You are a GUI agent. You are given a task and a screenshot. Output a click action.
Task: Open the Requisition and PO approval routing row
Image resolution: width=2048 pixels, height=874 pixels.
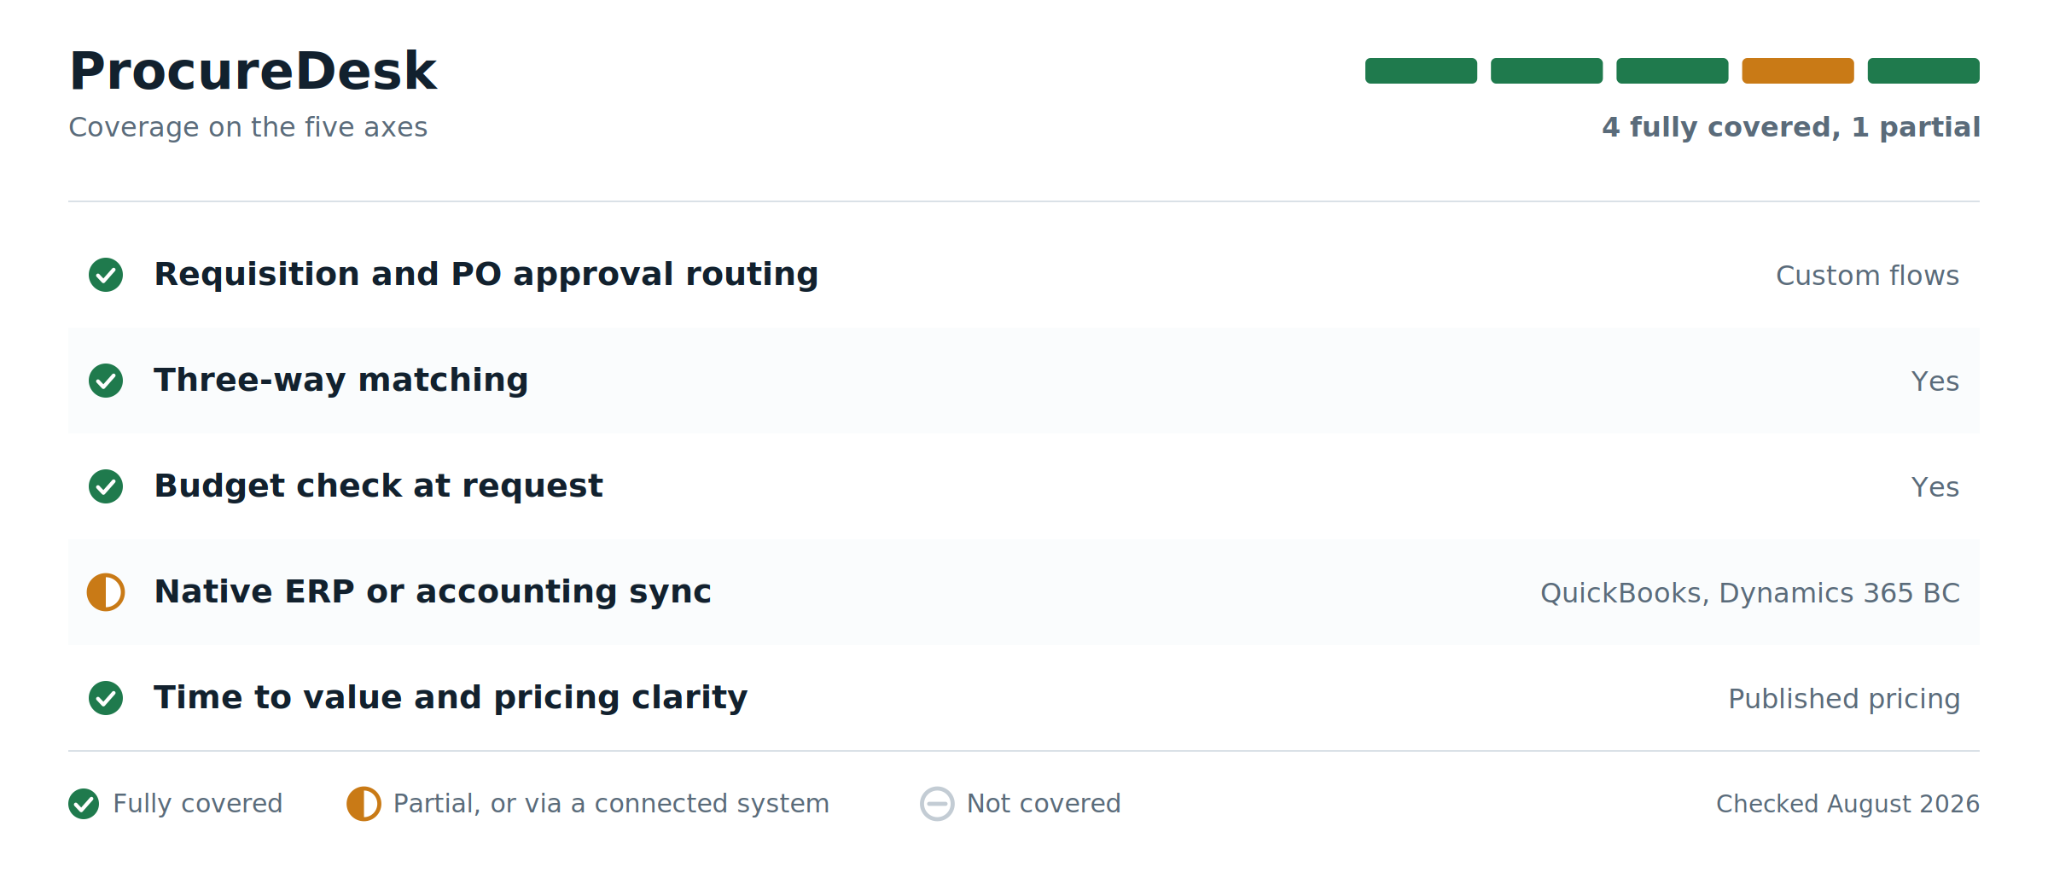point(1024,275)
